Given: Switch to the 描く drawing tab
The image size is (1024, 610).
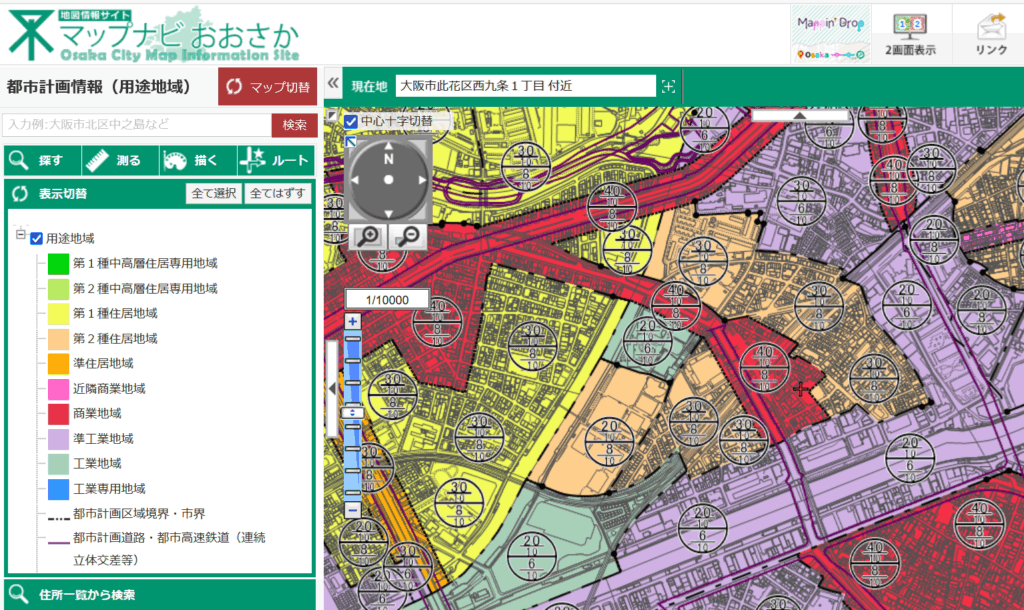Looking at the screenshot, I should click(196, 160).
